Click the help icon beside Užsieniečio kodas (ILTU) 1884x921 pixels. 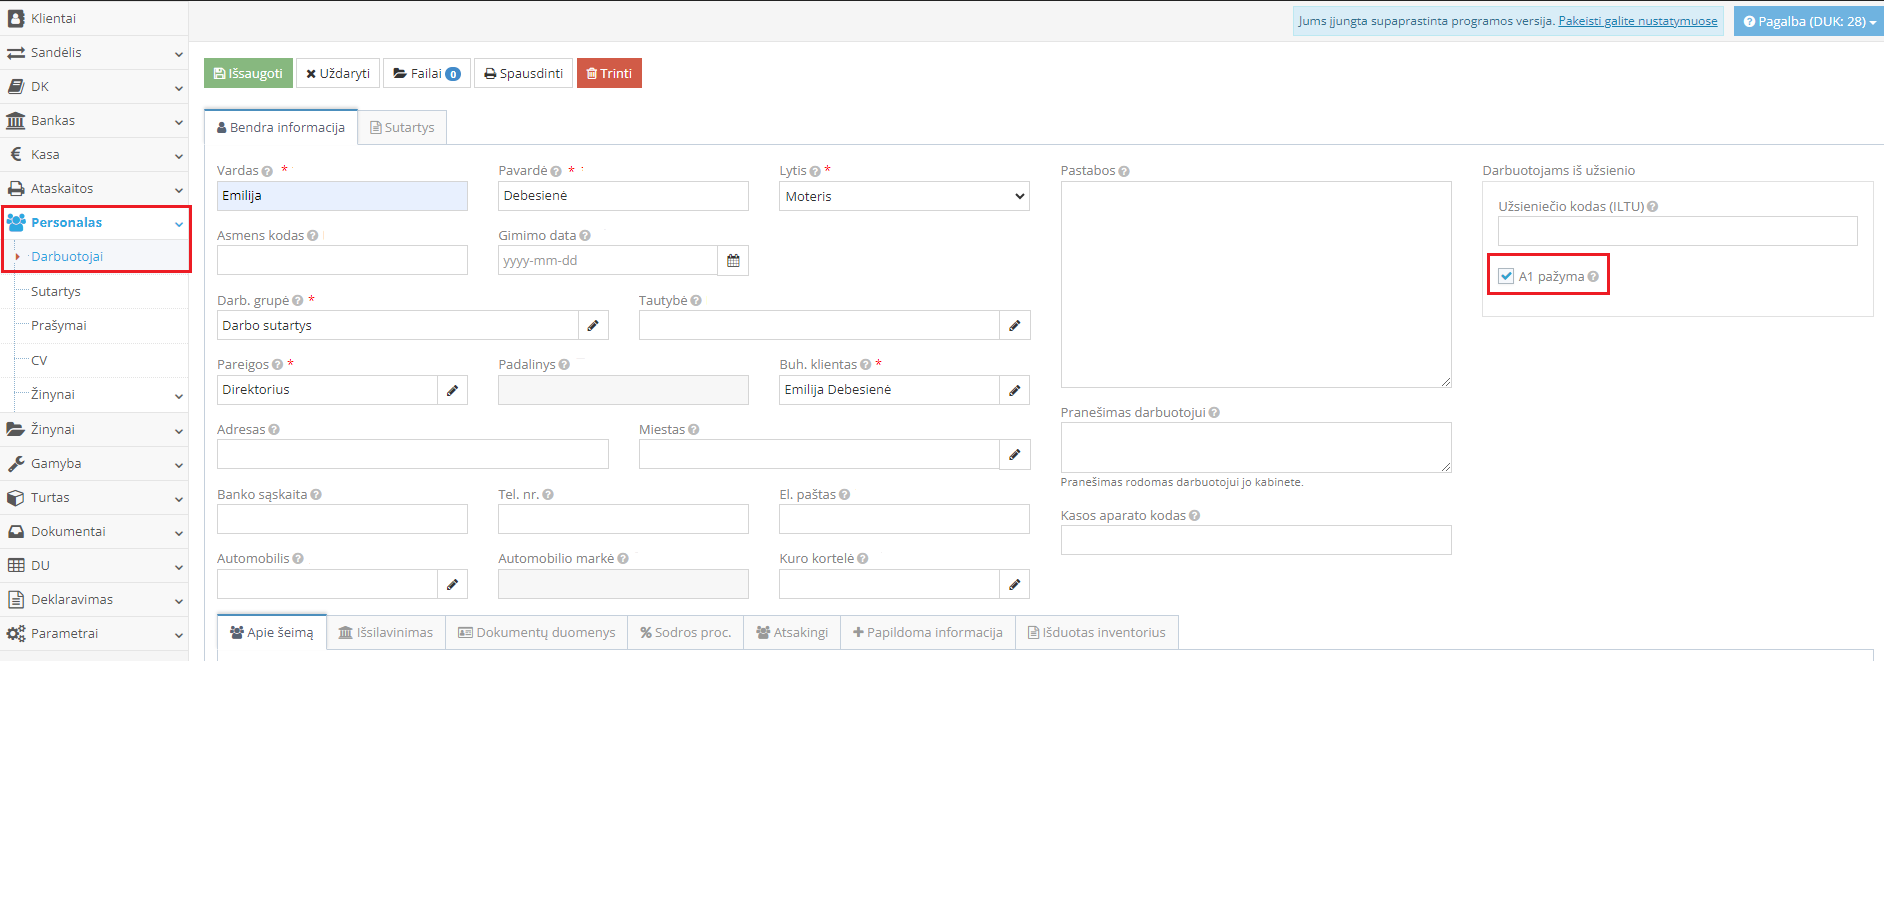(x=1652, y=207)
